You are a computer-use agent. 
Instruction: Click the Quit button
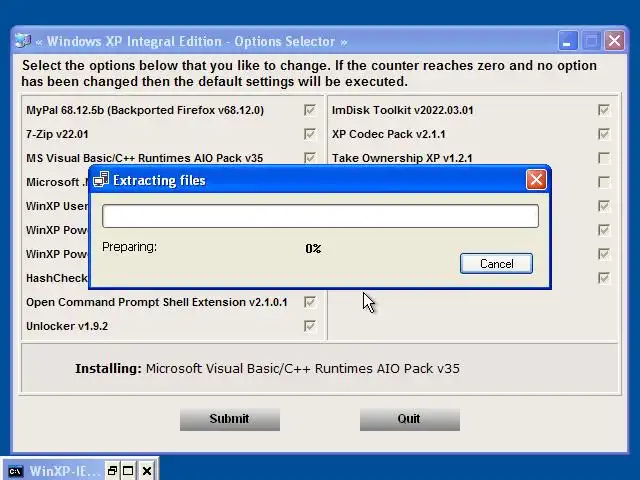[x=410, y=419]
